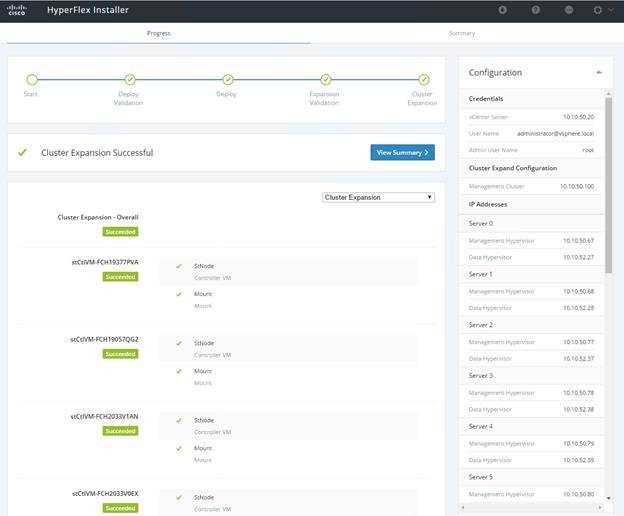This screenshot has height=516, width=624.
Task: Click the Cisco logo in header
Action: (x=17, y=10)
